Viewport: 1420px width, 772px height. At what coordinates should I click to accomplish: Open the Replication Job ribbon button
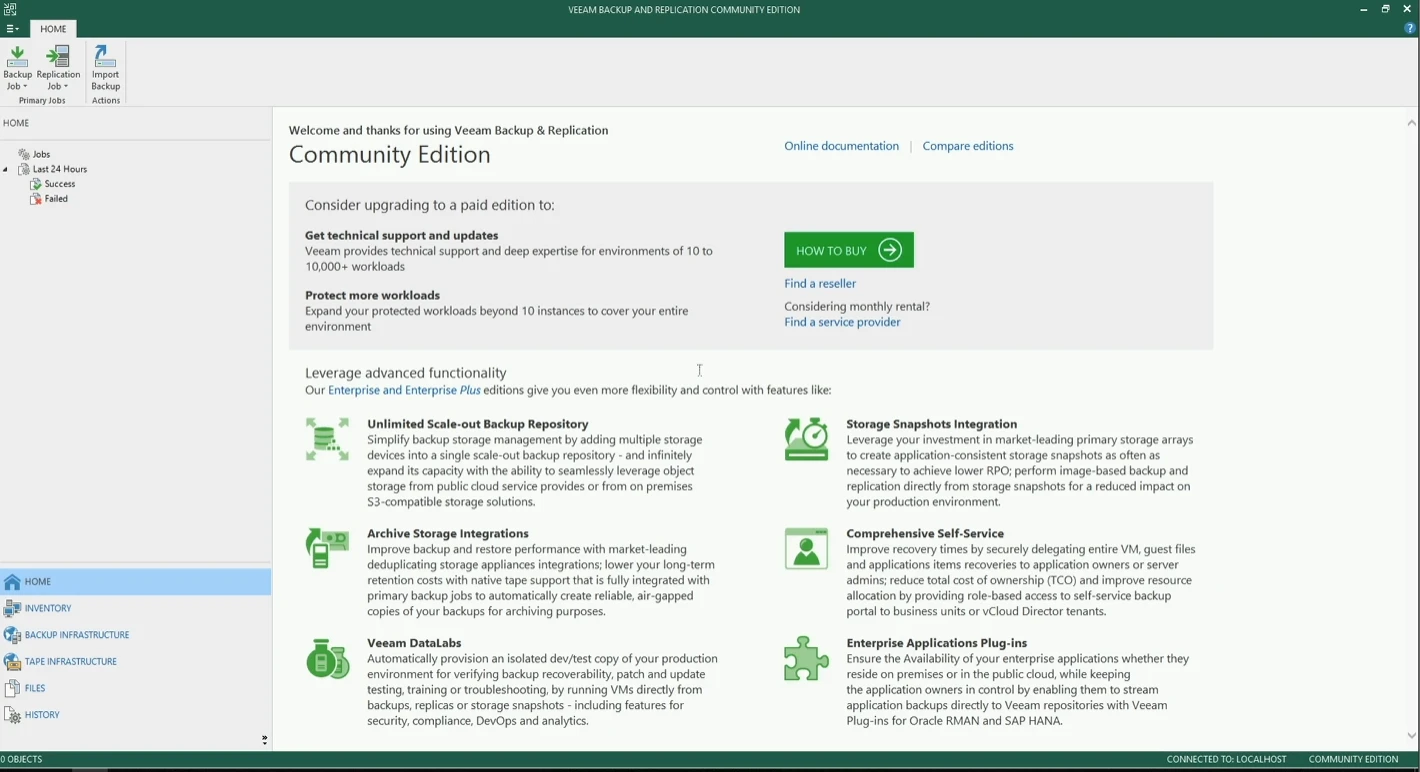[x=58, y=68]
